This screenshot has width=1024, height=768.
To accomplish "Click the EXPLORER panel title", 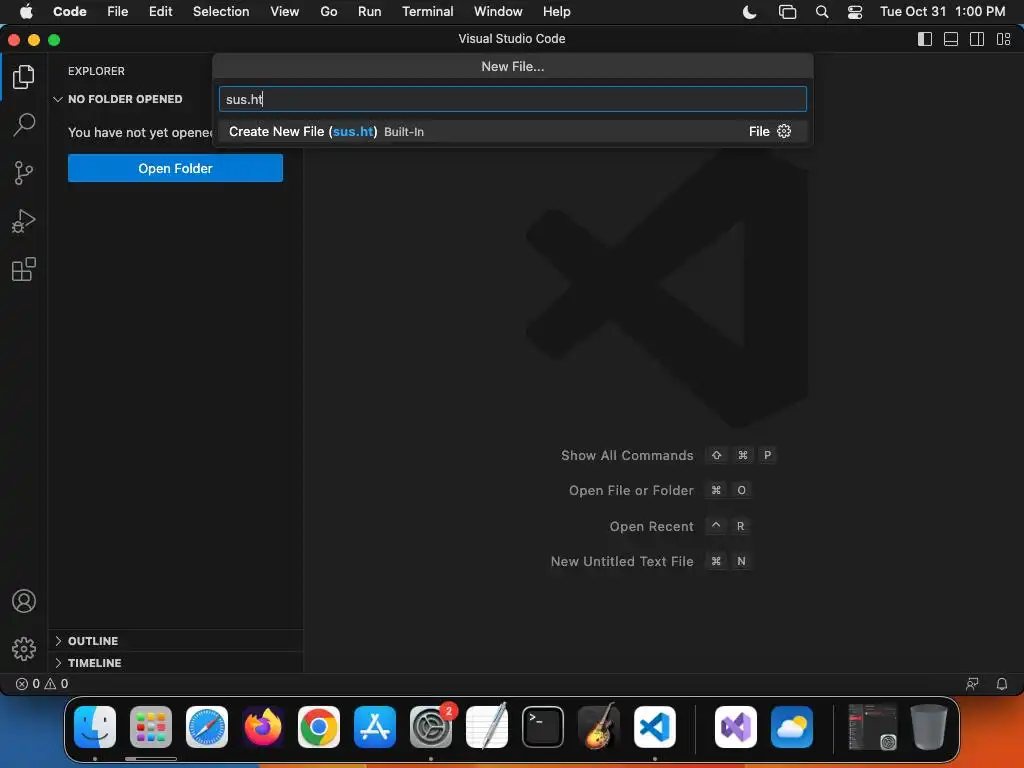I will [96, 71].
